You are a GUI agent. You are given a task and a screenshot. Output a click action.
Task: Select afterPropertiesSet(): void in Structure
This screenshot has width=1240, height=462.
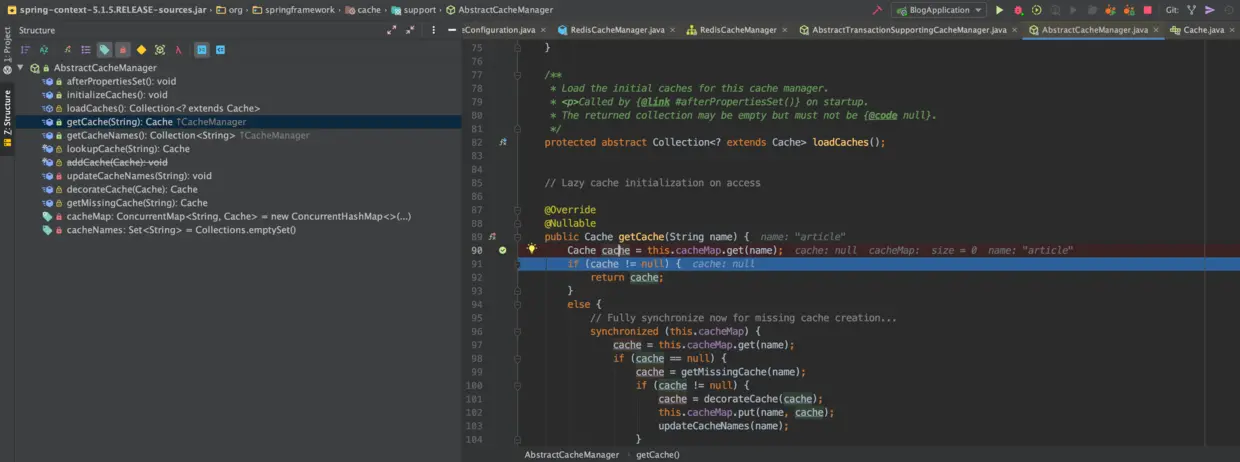[121, 81]
